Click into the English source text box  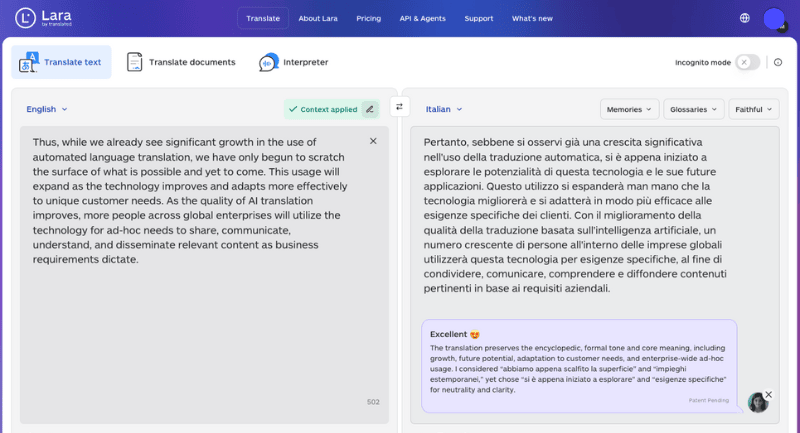click(x=204, y=274)
